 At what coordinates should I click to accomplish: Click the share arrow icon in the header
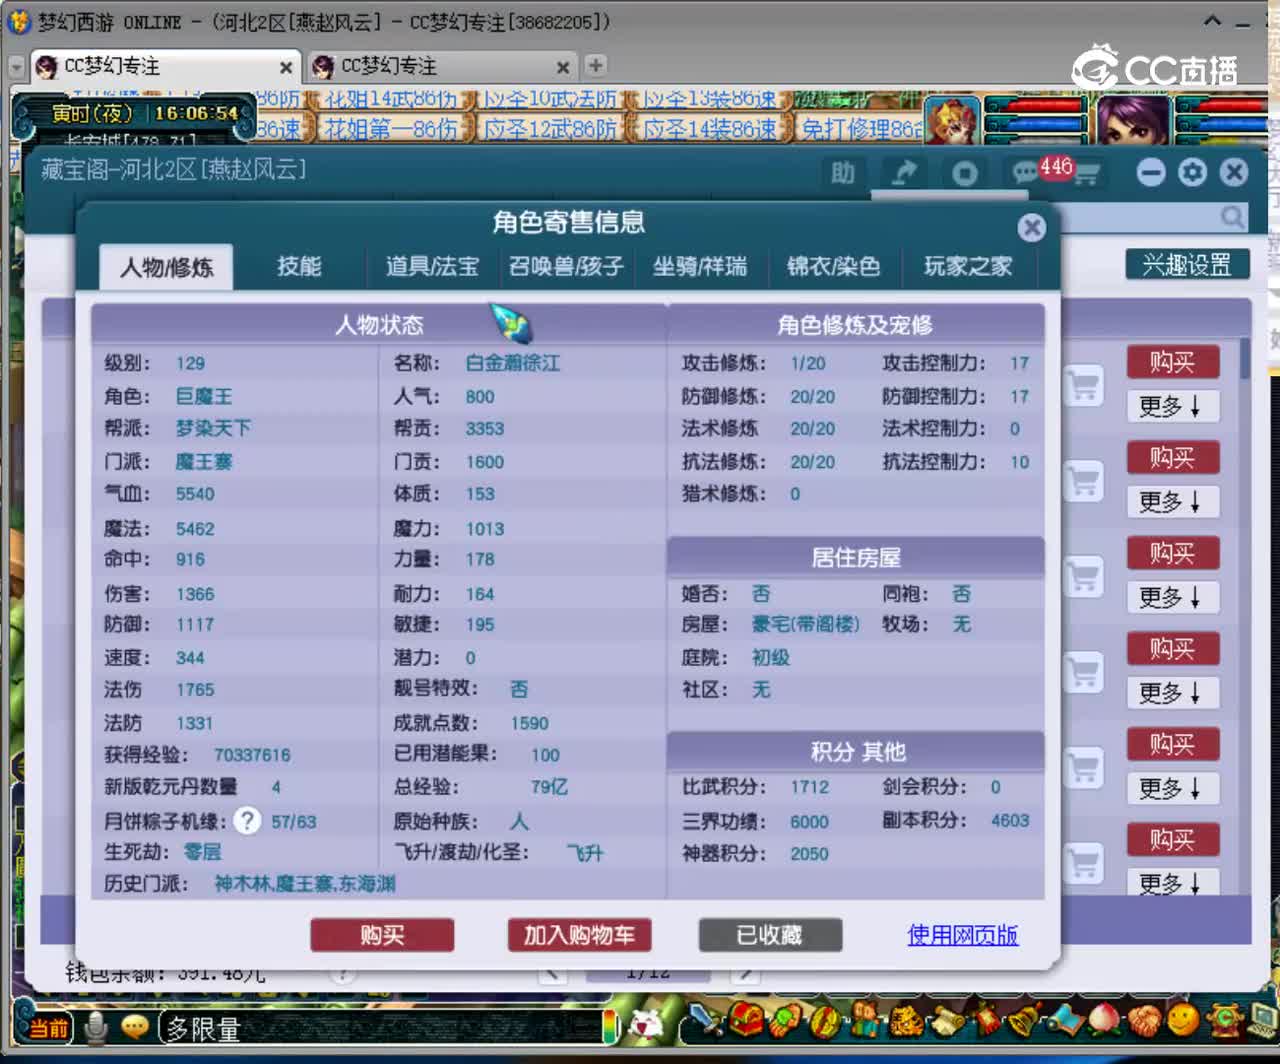click(x=905, y=173)
